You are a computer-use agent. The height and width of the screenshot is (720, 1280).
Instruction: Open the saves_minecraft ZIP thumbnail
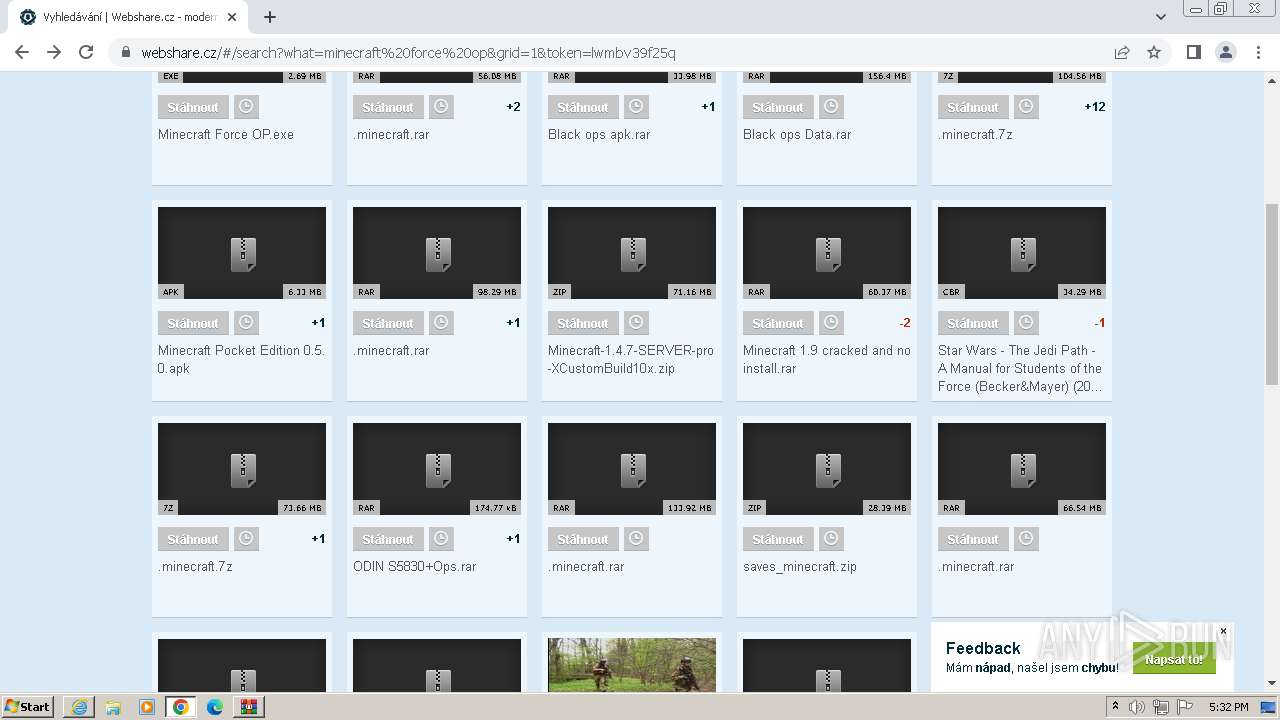coord(827,469)
